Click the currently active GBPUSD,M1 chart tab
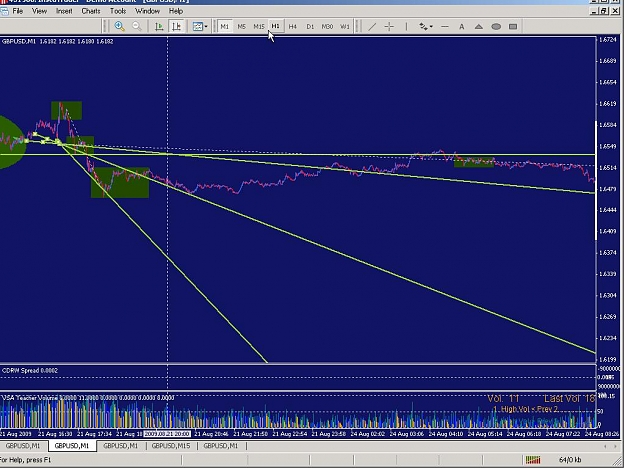This screenshot has height=469, width=625. coord(72,446)
